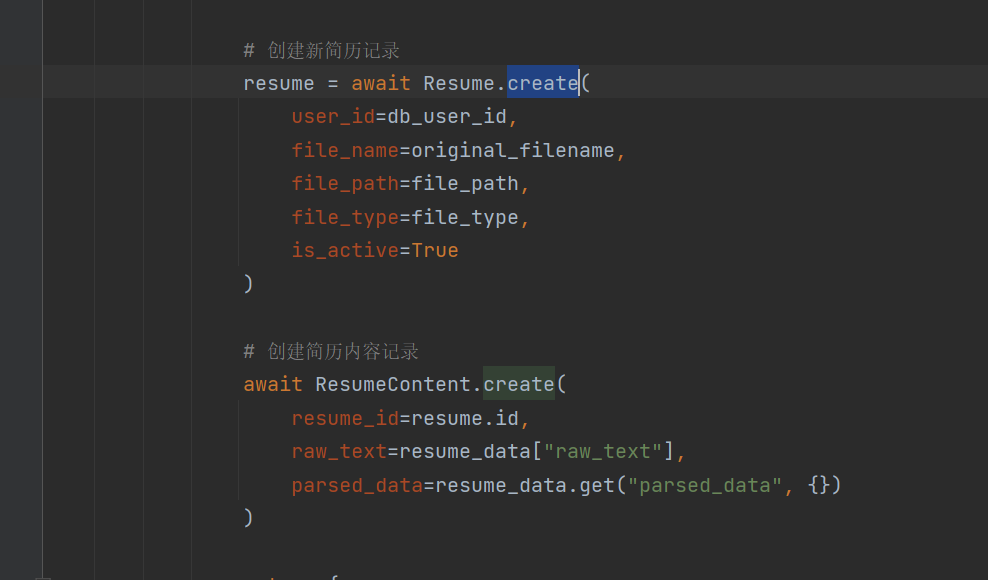Click the True value

tap(435, 250)
